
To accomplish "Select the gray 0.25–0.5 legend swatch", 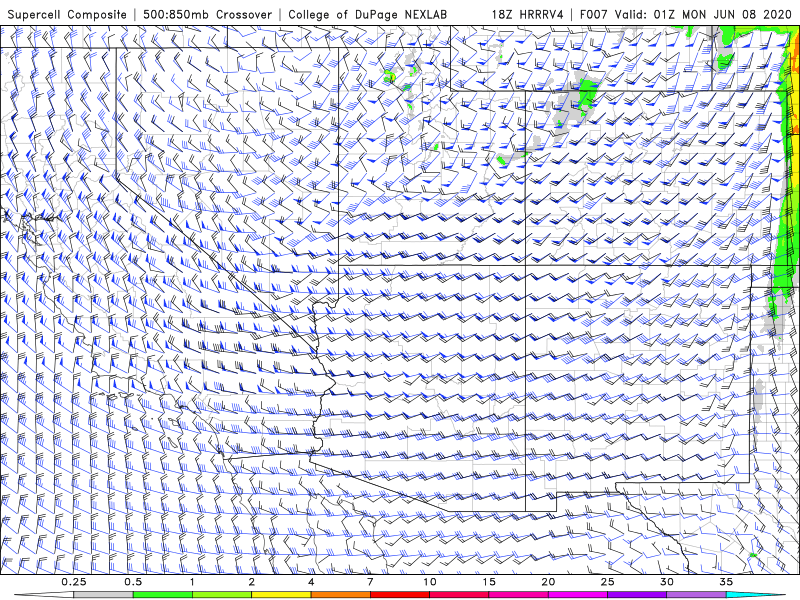I will click(104, 595).
